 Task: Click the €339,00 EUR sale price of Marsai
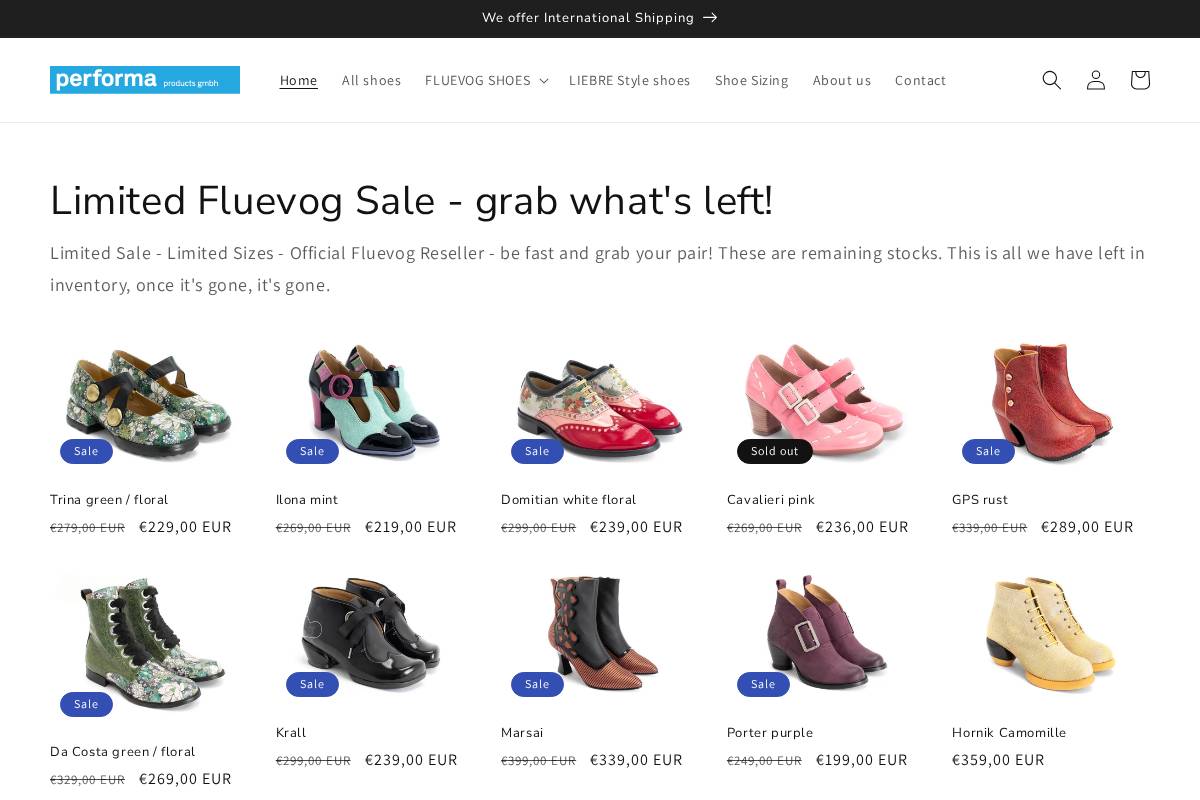click(x=636, y=760)
